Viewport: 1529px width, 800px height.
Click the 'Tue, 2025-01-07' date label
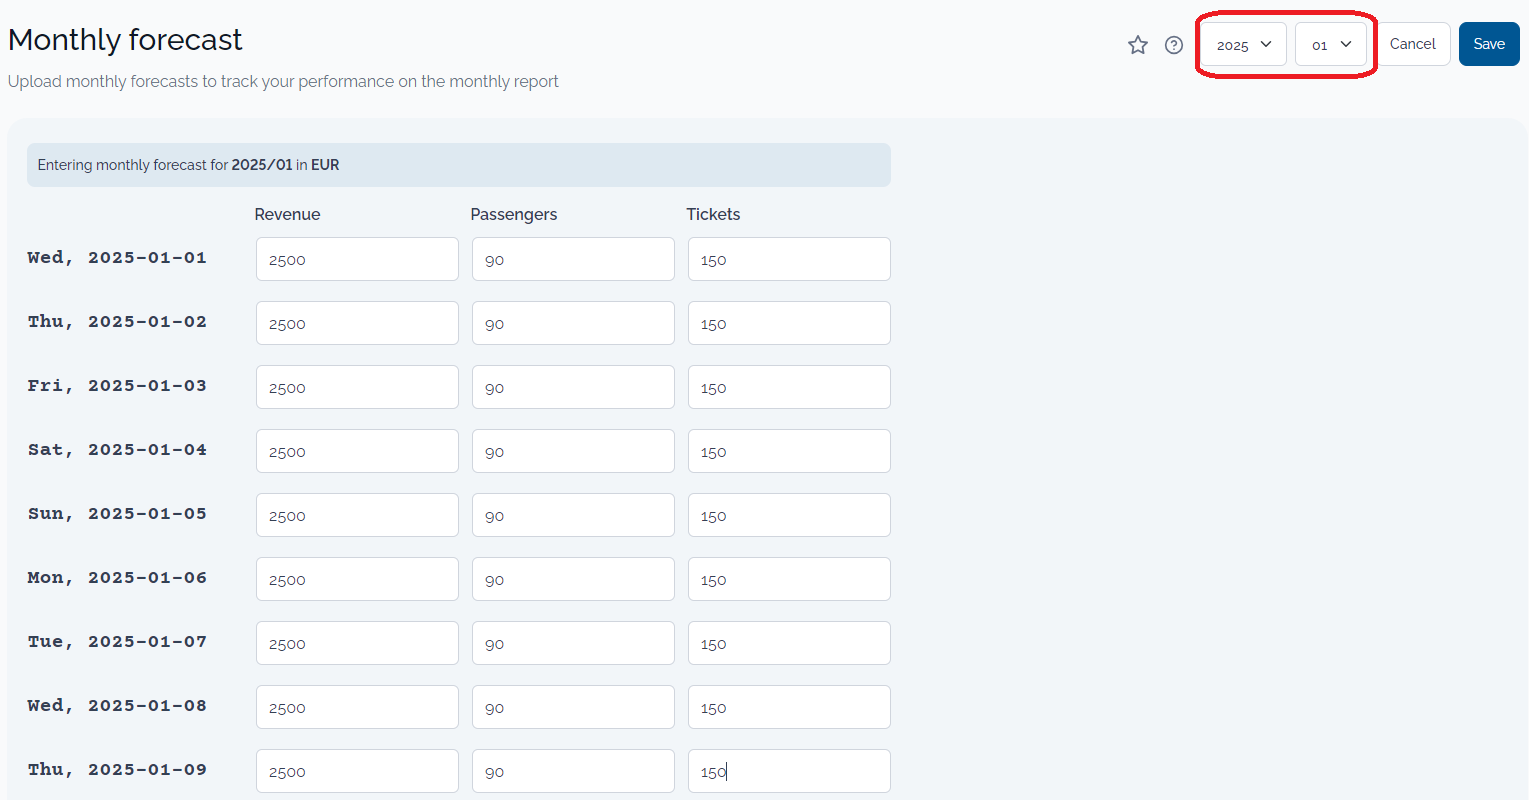coord(117,642)
